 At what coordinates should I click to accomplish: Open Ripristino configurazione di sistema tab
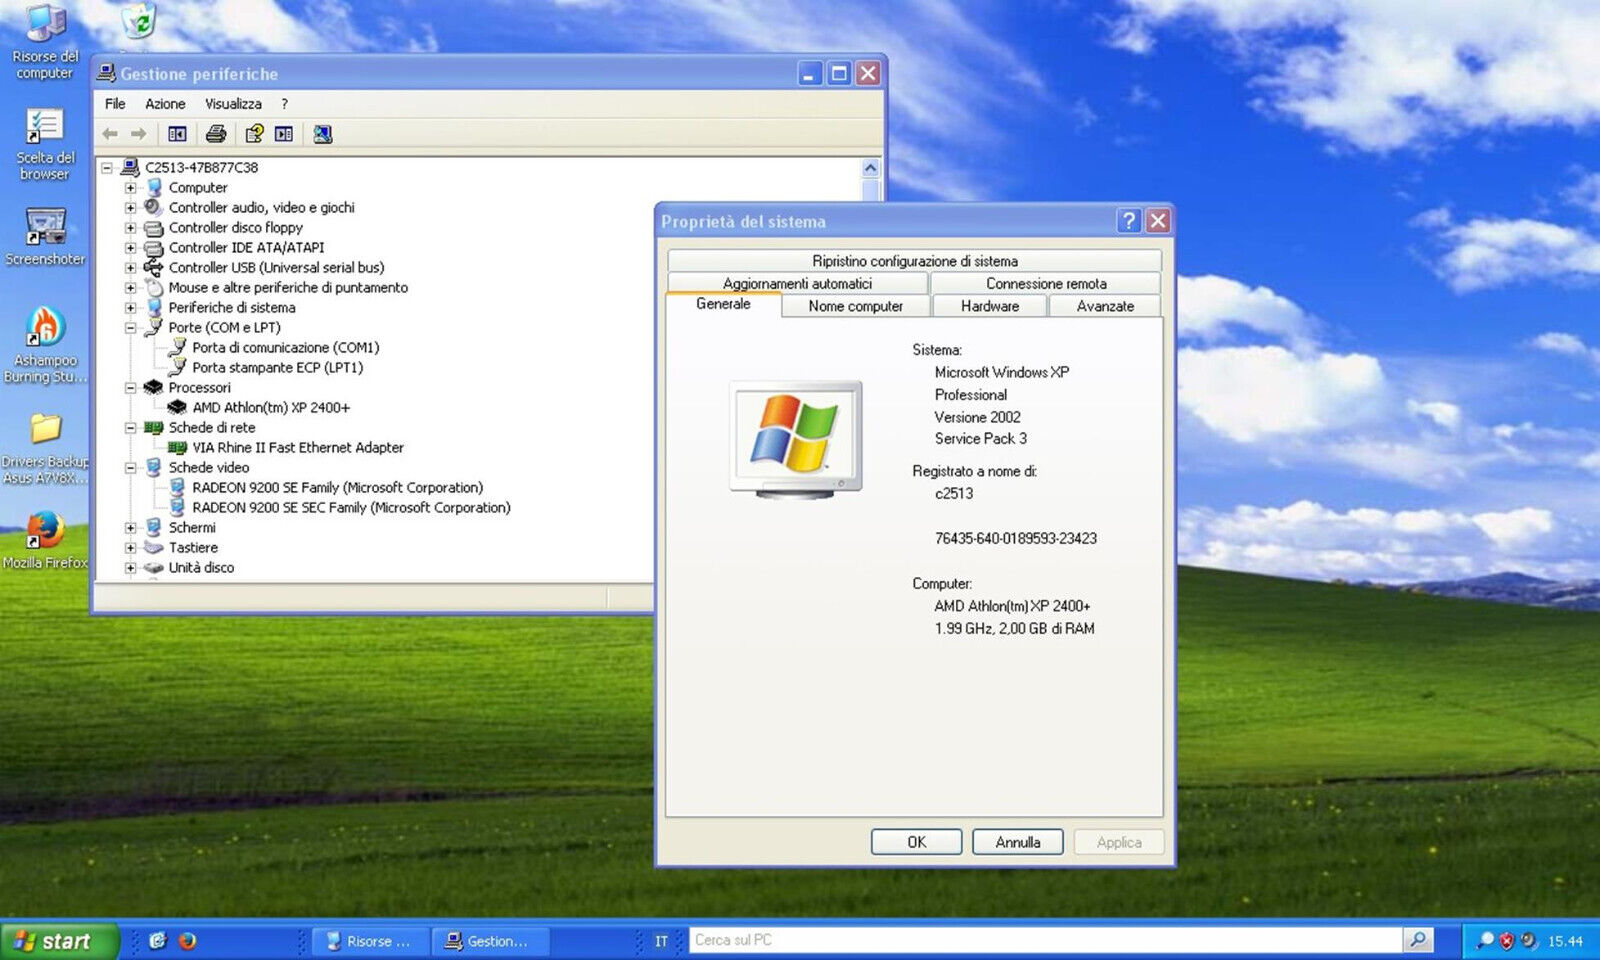[915, 261]
